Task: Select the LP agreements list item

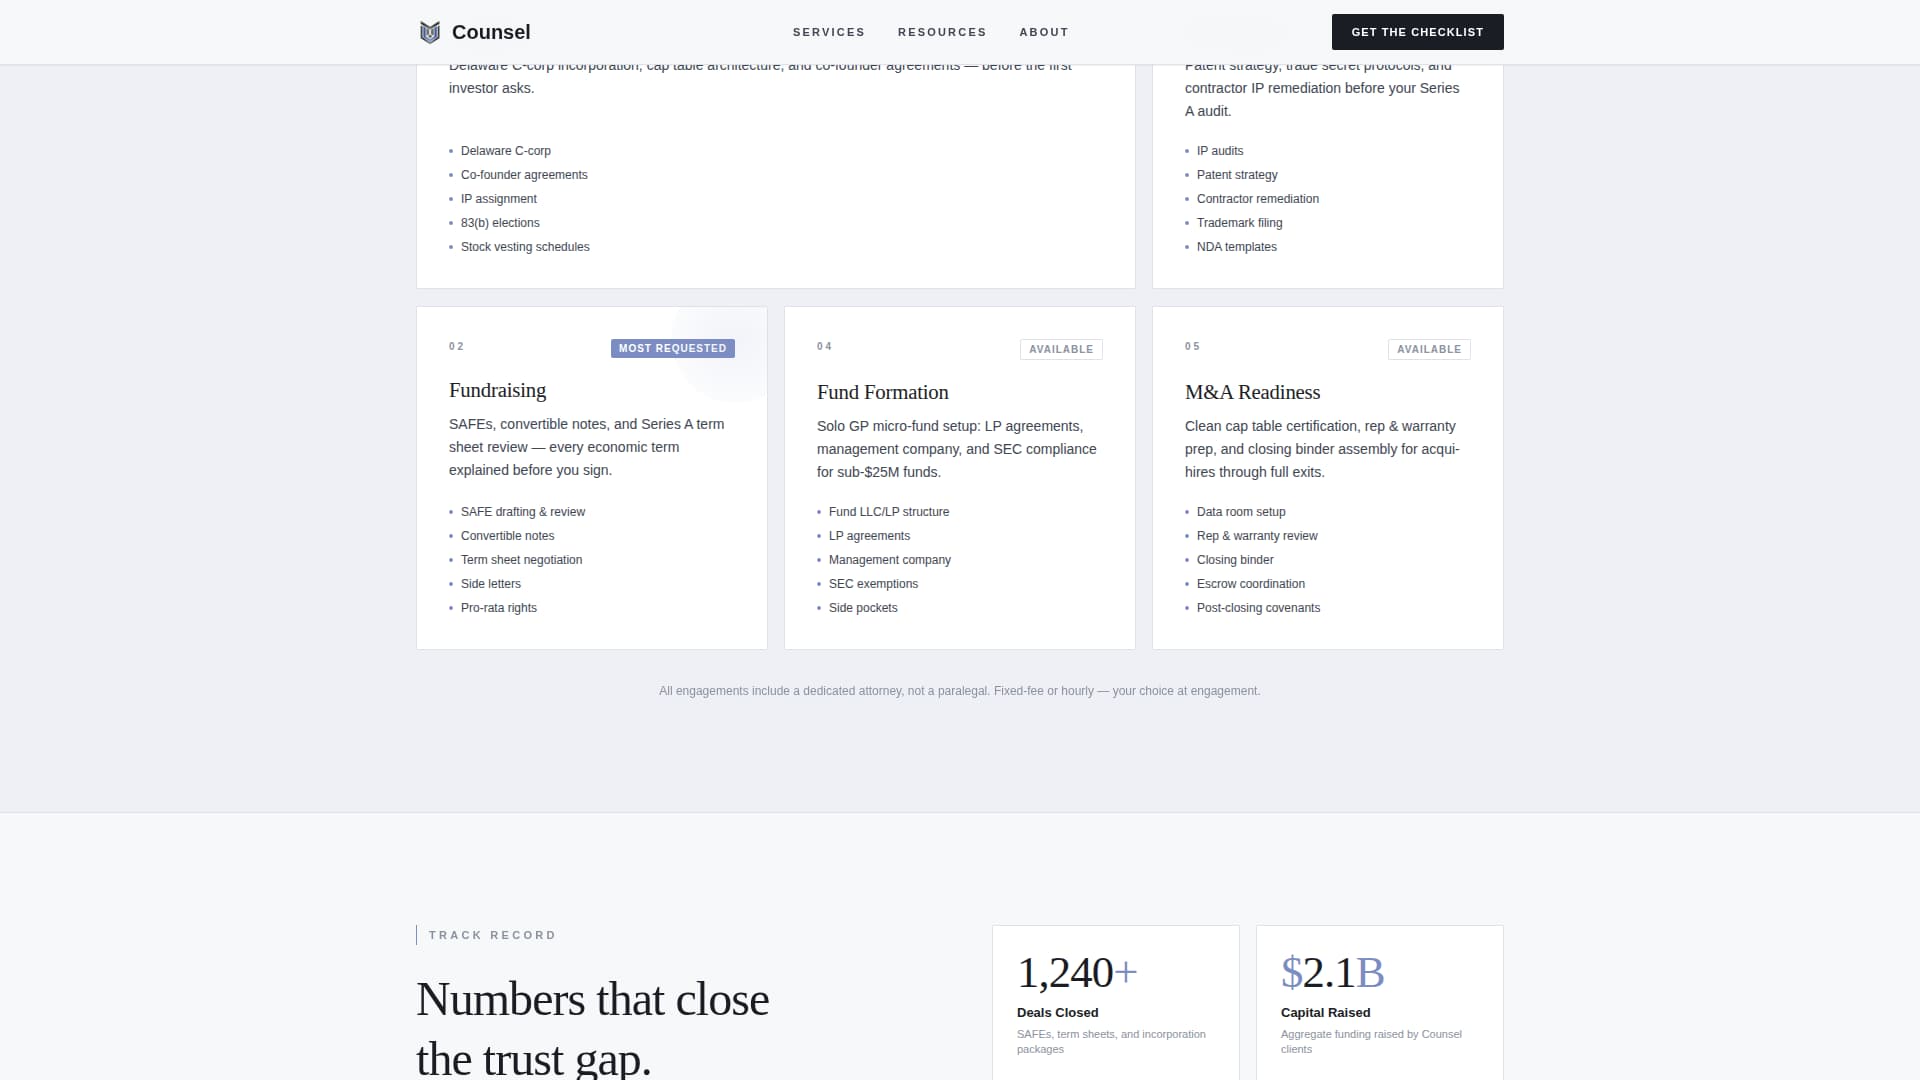Action: (869, 535)
